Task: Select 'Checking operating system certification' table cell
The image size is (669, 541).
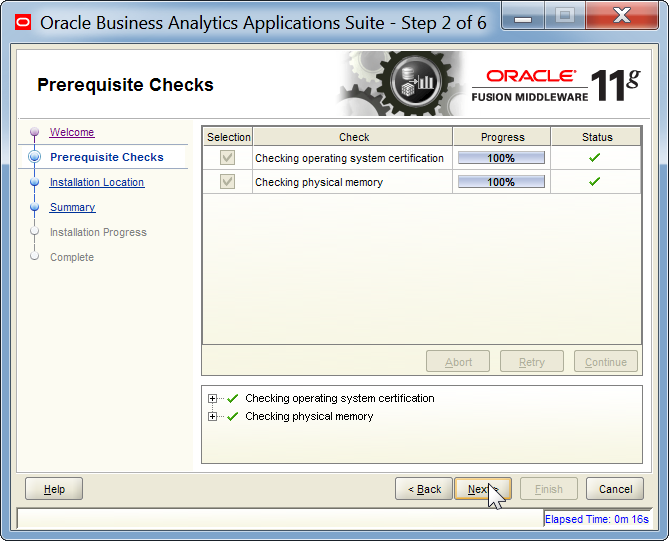Action: pyautogui.click(x=352, y=158)
